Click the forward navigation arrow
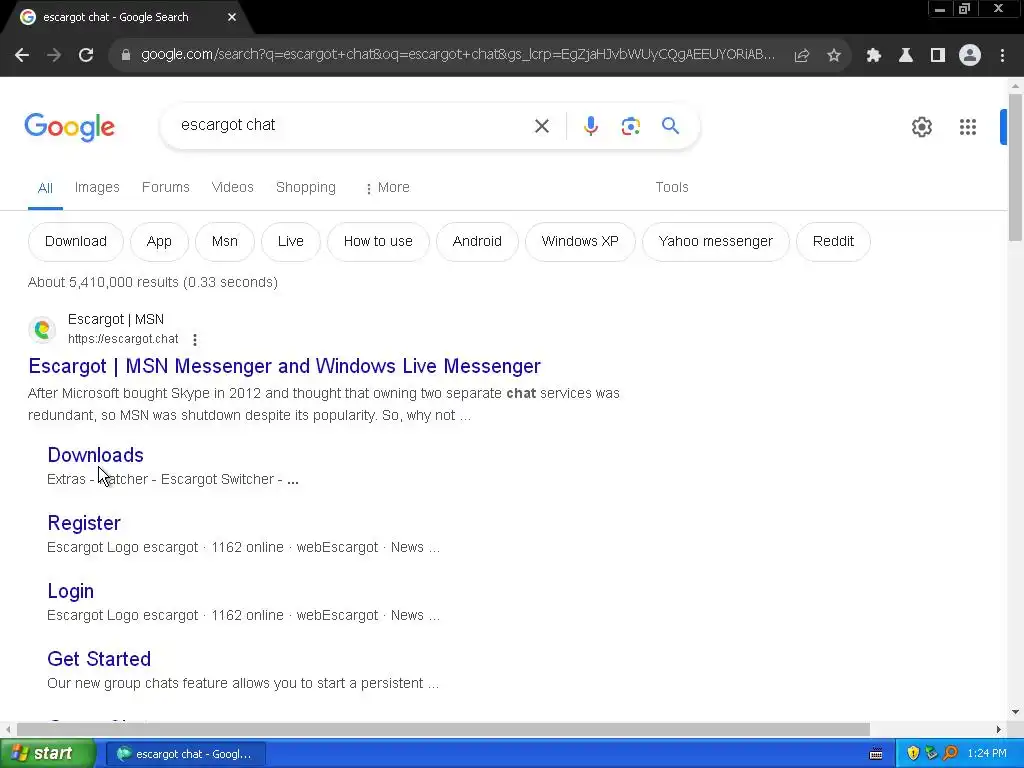Image resolution: width=1024 pixels, height=768 pixels. pyautogui.click(x=54, y=55)
